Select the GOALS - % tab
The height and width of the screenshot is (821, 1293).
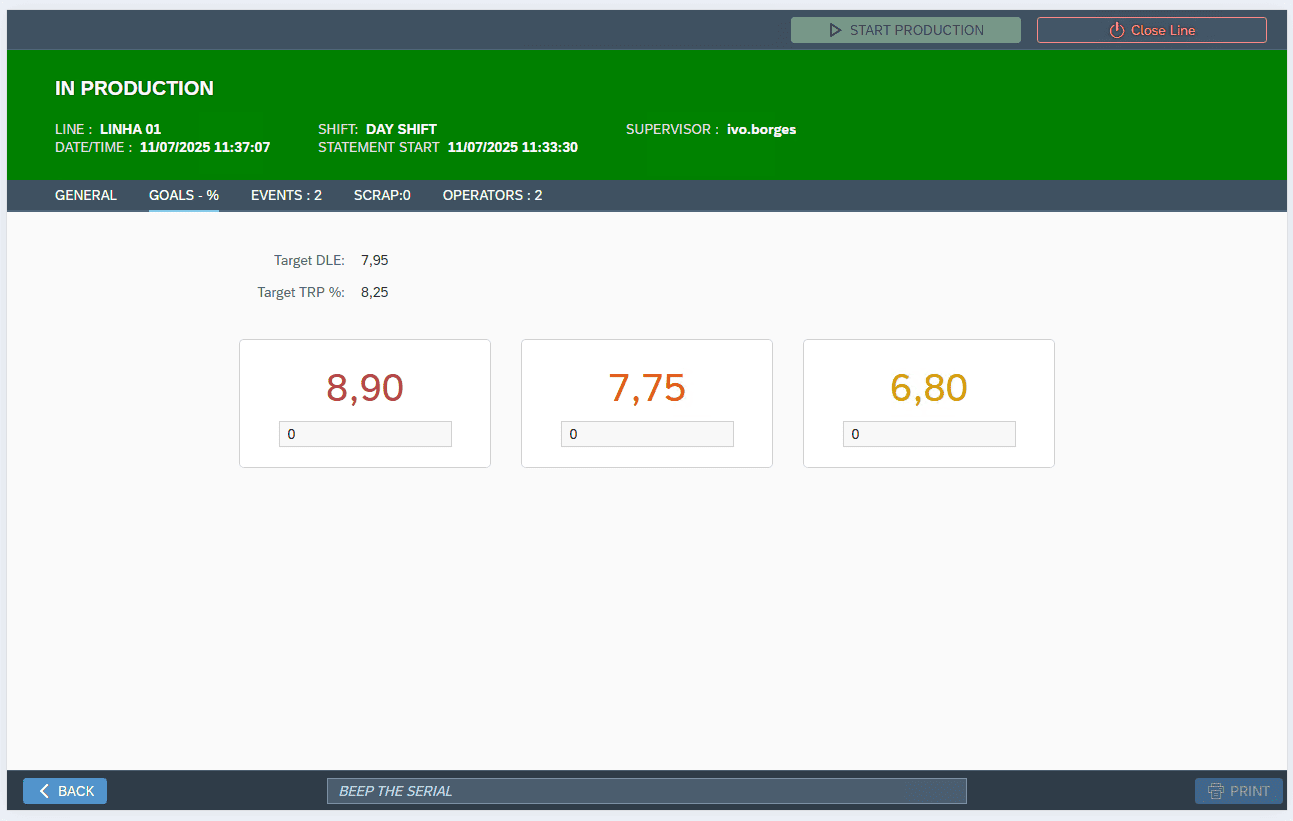pyautogui.click(x=184, y=195)
